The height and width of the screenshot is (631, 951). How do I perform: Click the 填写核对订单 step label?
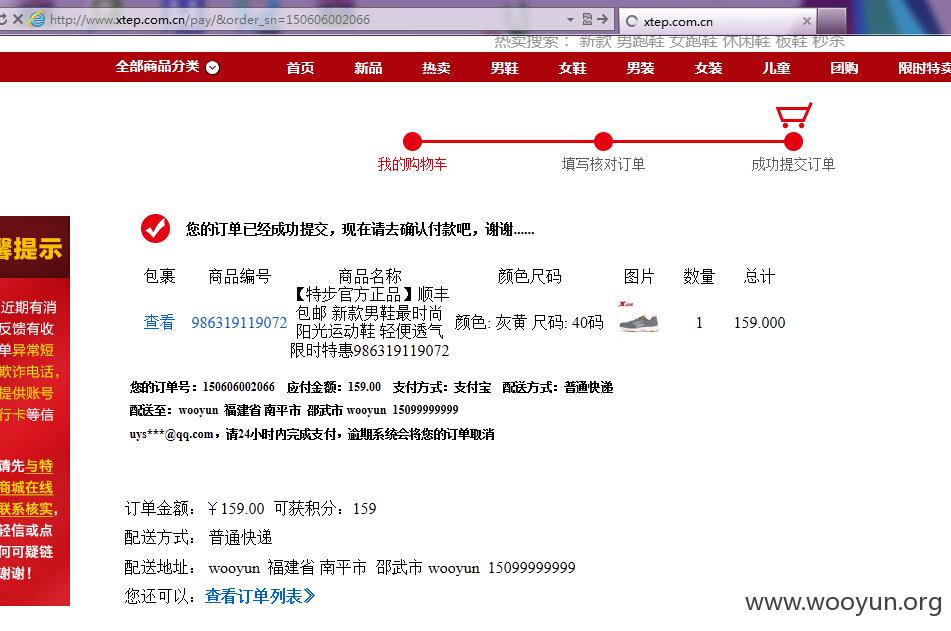pyautogui.click(x=603, y=164)
